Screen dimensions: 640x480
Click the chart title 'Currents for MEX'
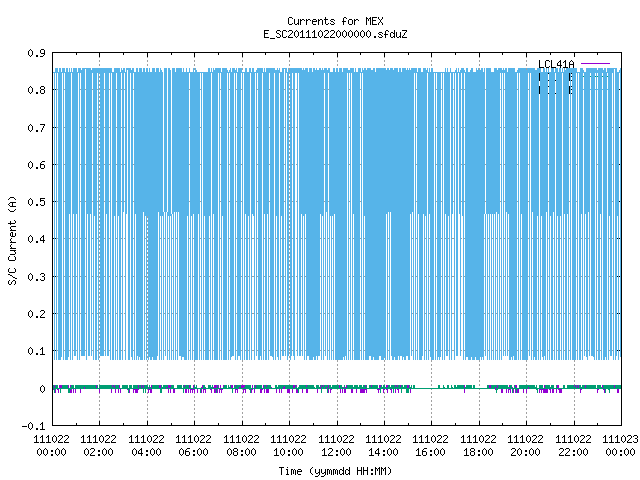(335, 21)
